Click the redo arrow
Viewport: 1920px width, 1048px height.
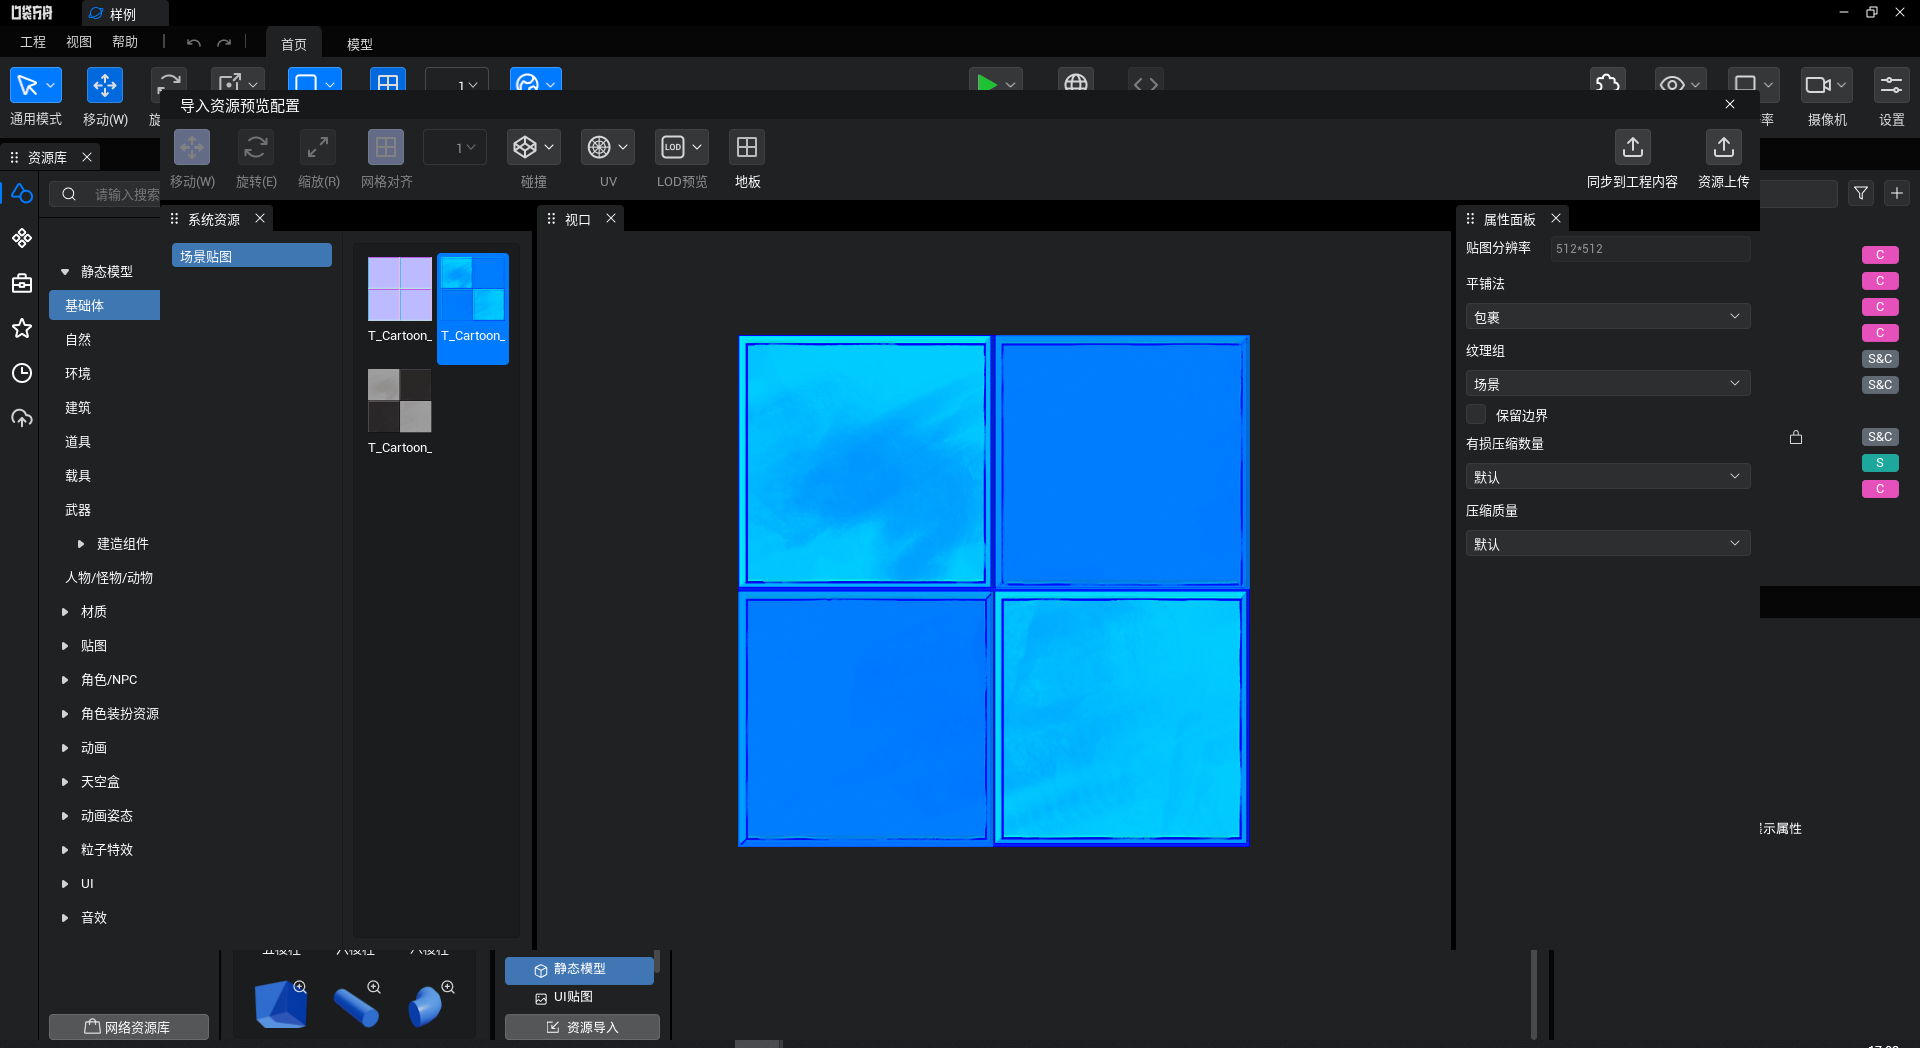point(224,43)
